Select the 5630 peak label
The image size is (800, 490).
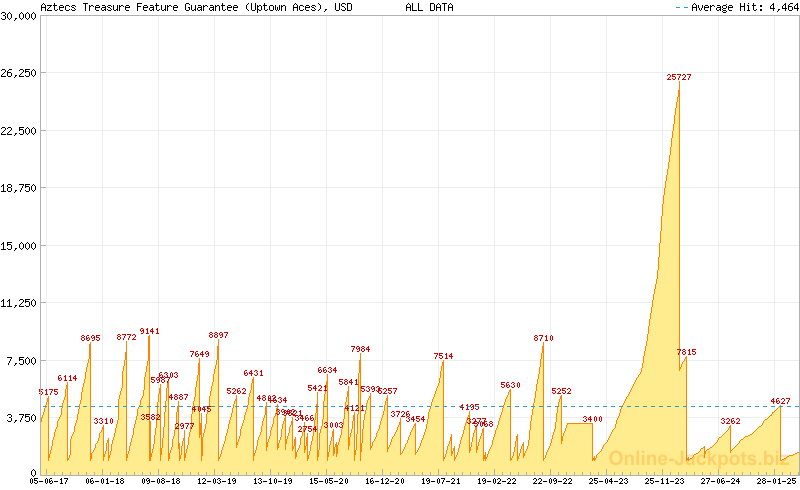[510, 385]
